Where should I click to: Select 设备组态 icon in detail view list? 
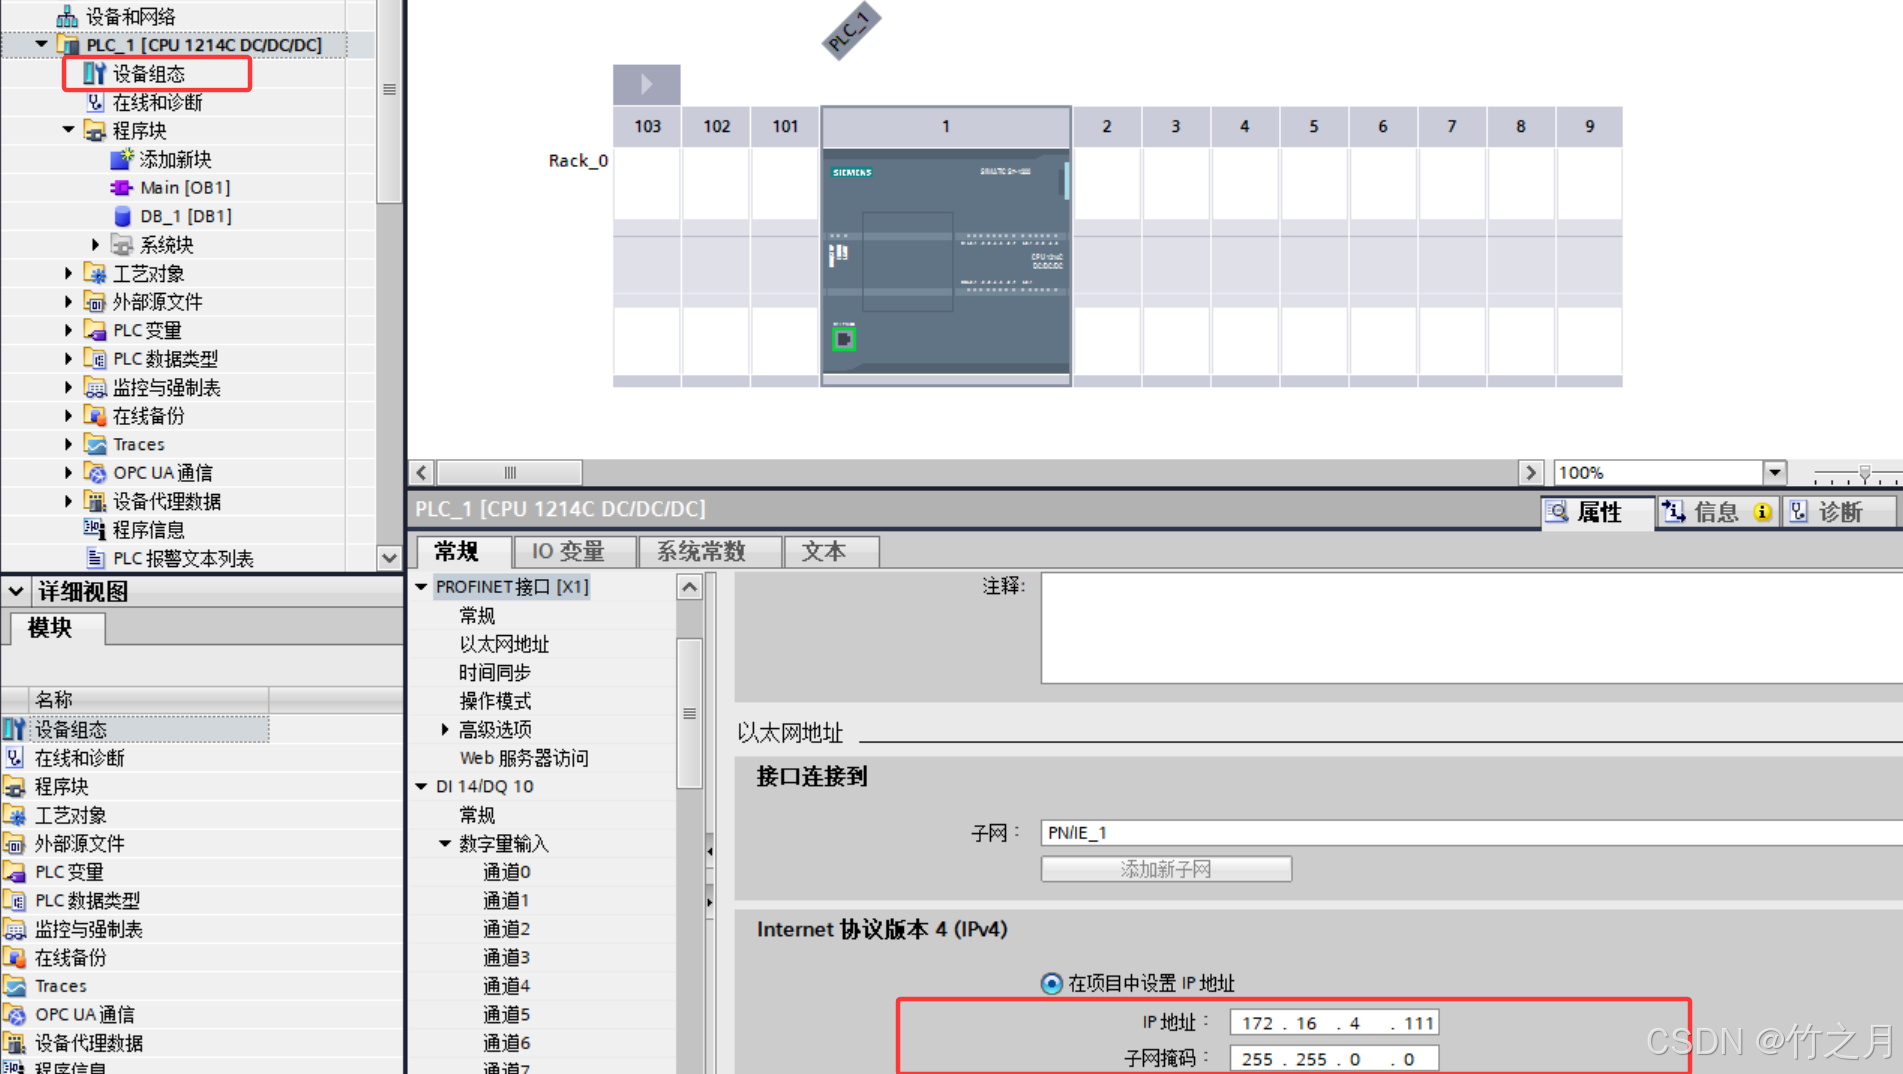[x=15, y=729]
